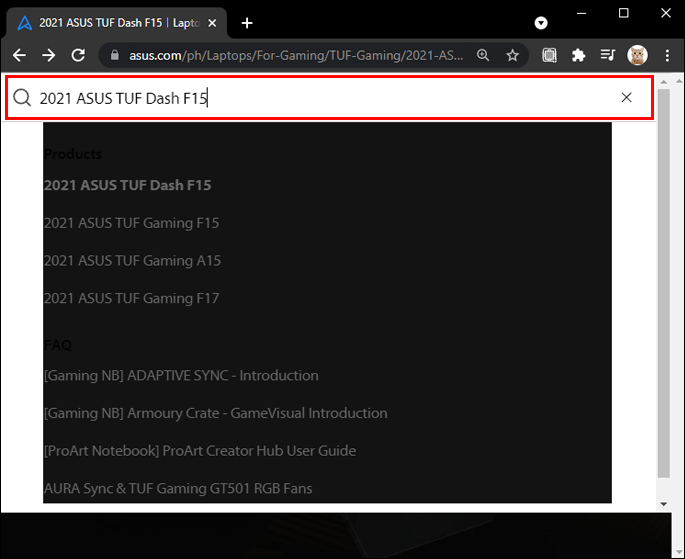The image size is (685, 559).
Task: Open FAQ ADAPTIVE SYNC - Introduction
Action: click(x=181, y=376)
